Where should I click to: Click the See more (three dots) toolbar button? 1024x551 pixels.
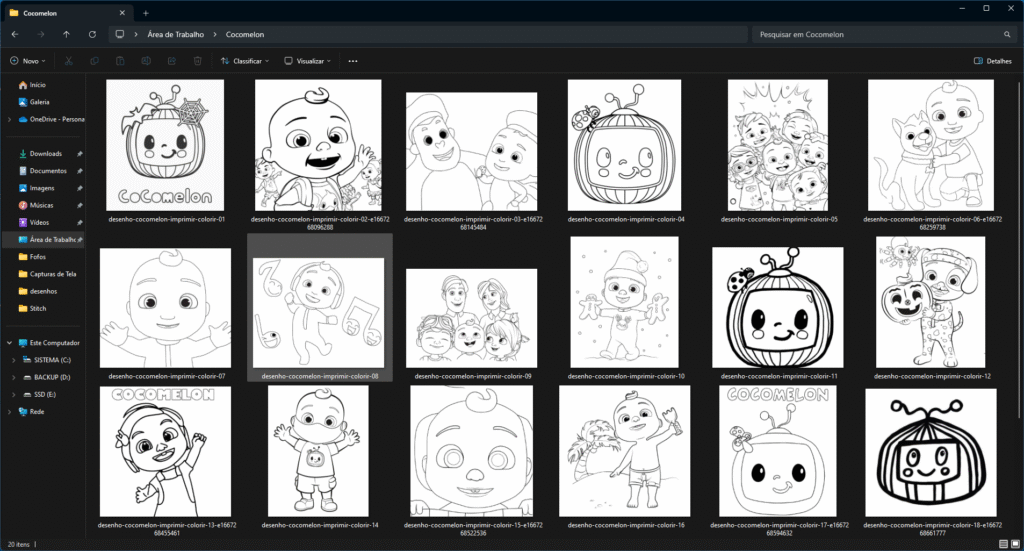353,61
